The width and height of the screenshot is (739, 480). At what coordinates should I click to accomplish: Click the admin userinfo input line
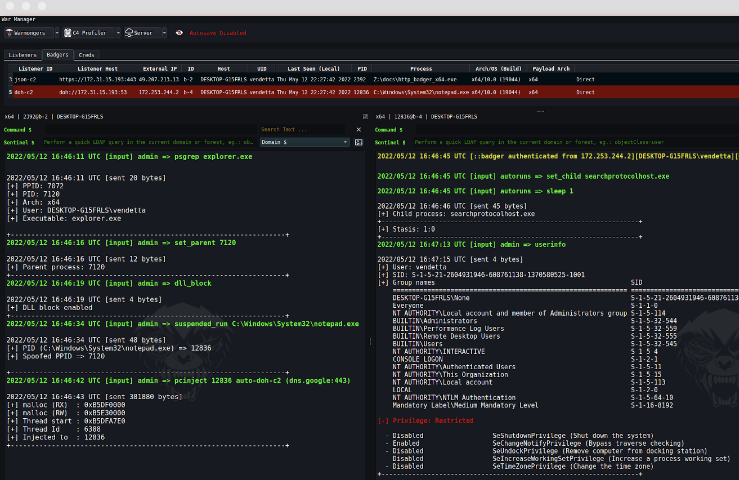[471, 245]
